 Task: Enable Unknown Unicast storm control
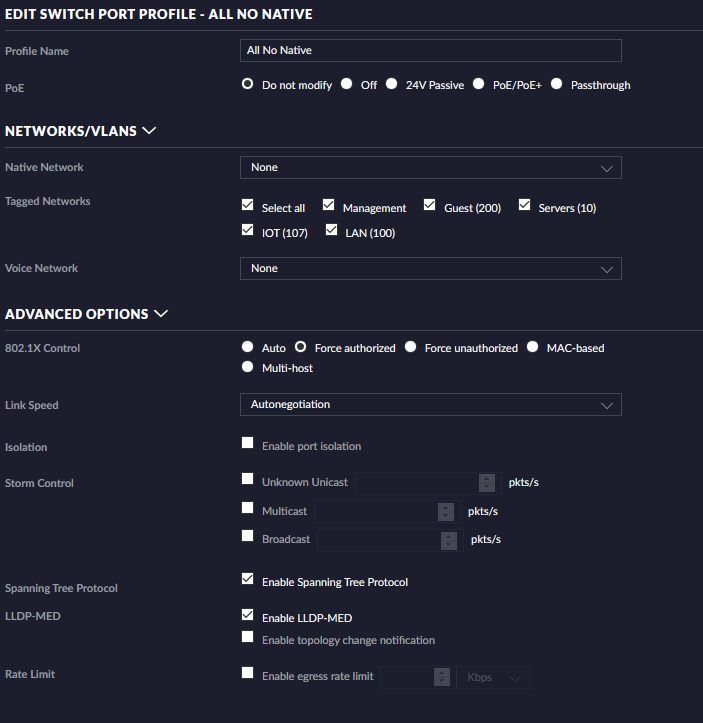click(x=248, y=479)
